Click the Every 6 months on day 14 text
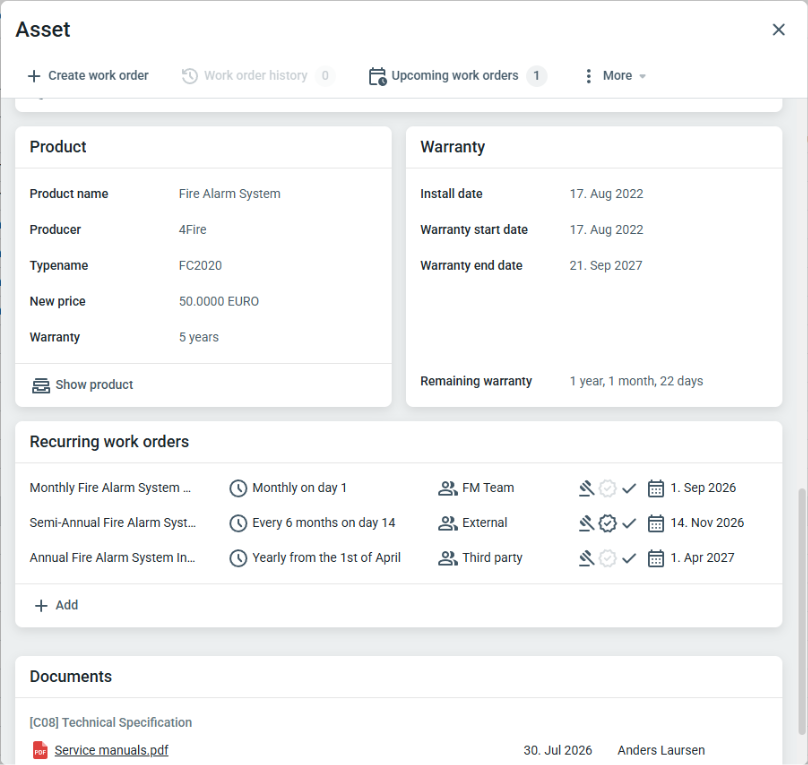This screenshot has height=765, width=808. coord(324,523)
